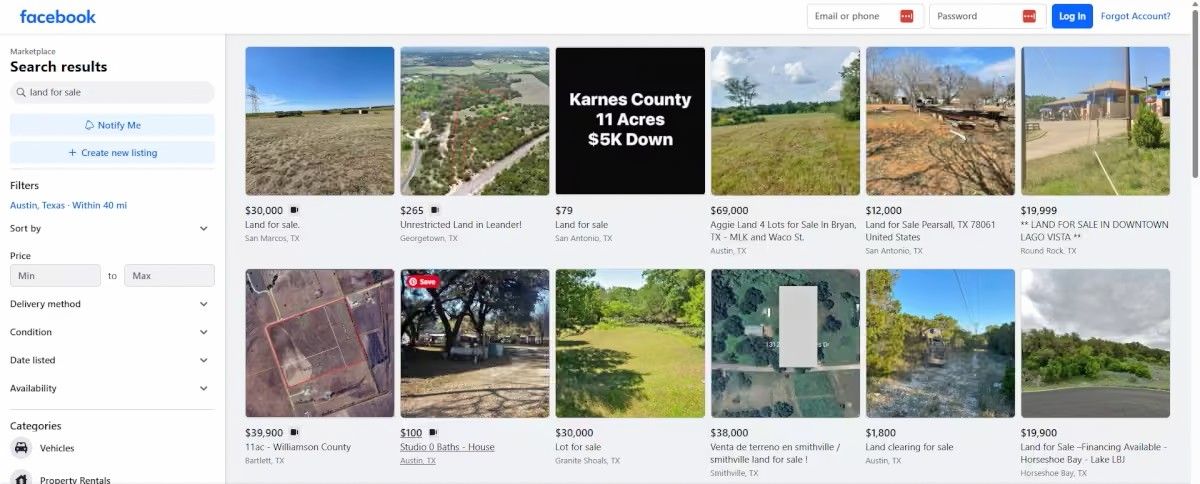The height and width of the screenshot is (484, 1200).
Task: Open the Condition filter dropdown
Action: point(203,332)
